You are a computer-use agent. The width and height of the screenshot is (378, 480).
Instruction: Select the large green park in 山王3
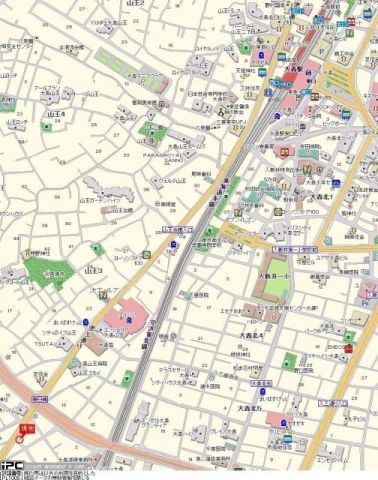[50, 272]
